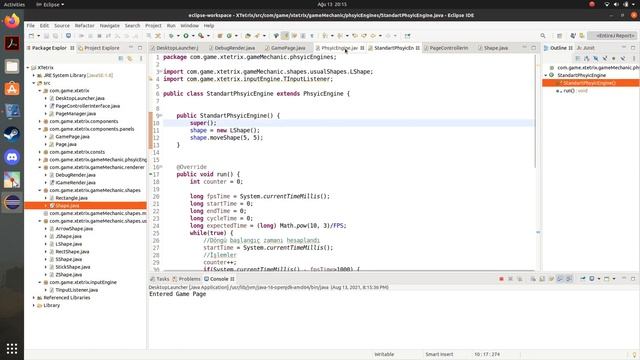Image resolution: width=640 pixels, height=360 pixels.
Task: Click the editor horizontal scrollbar
Action: click(x=348, y=270)
